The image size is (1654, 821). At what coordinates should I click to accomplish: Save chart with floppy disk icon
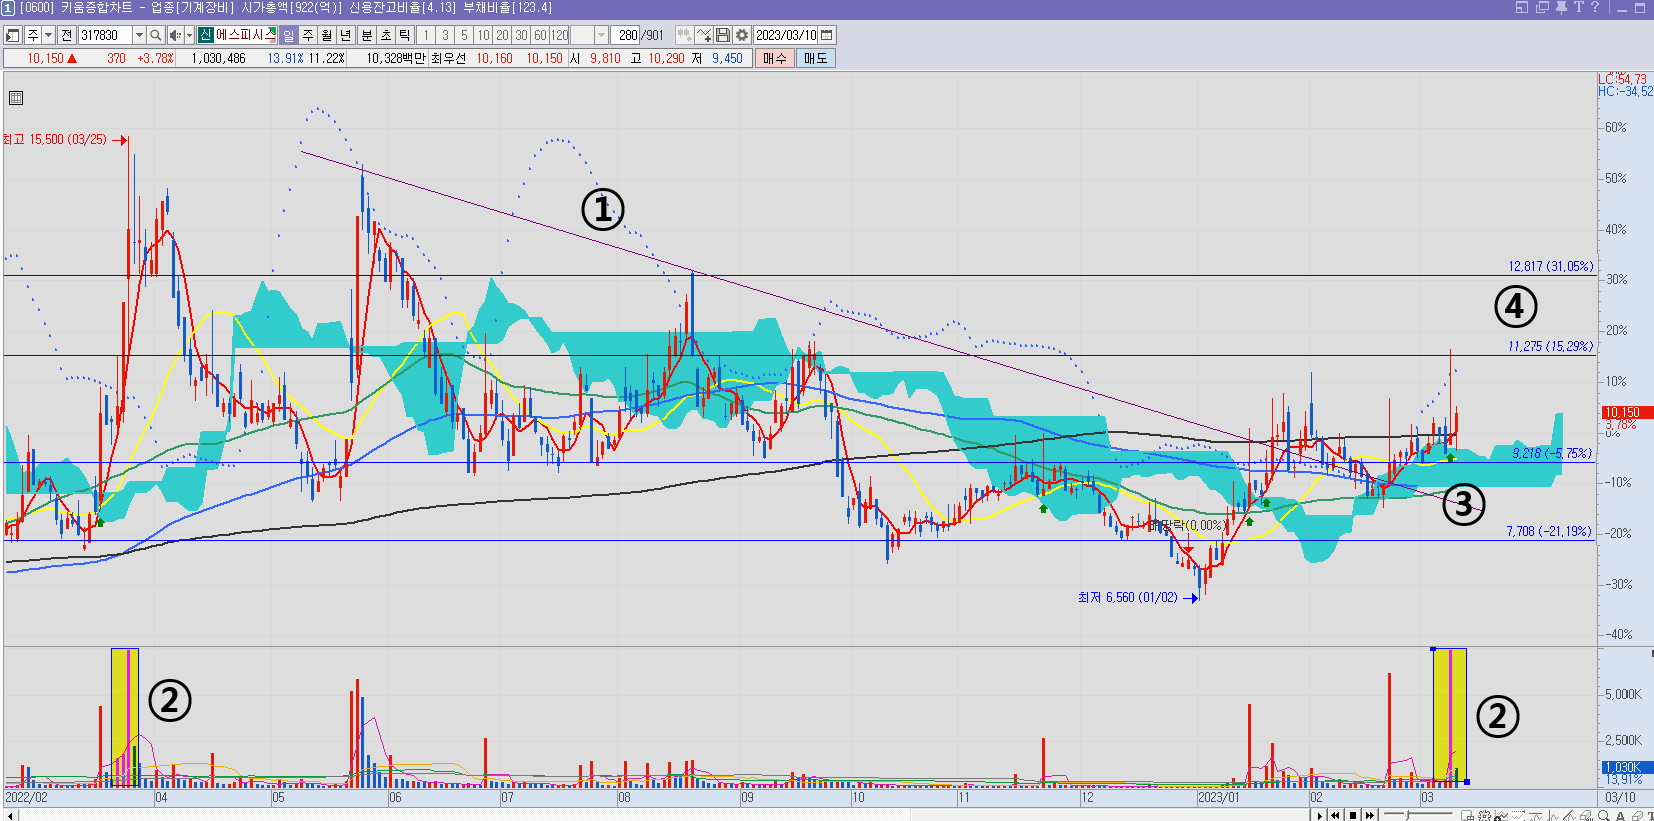pos(723,35)
